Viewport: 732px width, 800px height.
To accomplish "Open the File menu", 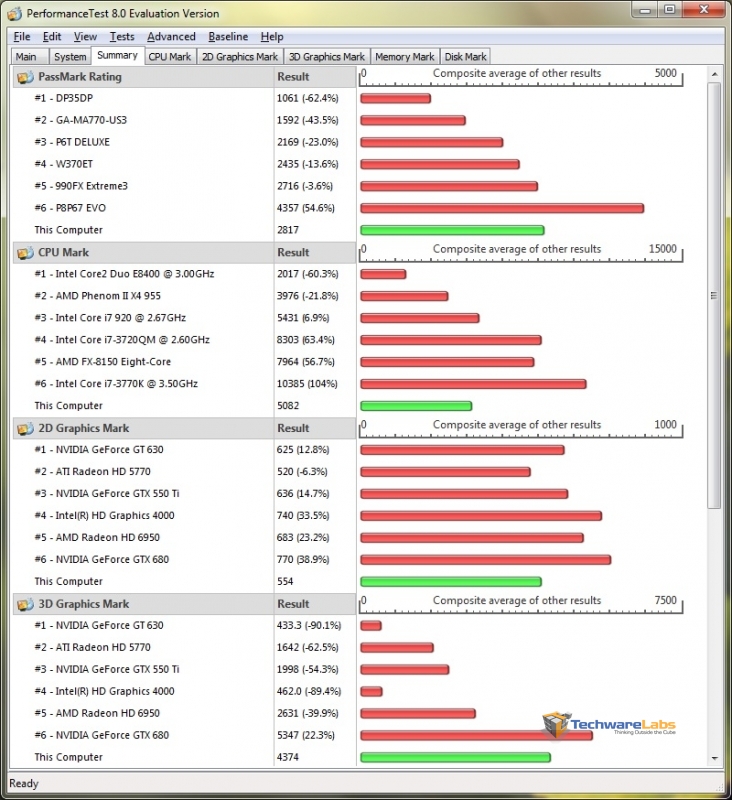I will [21, 37].
